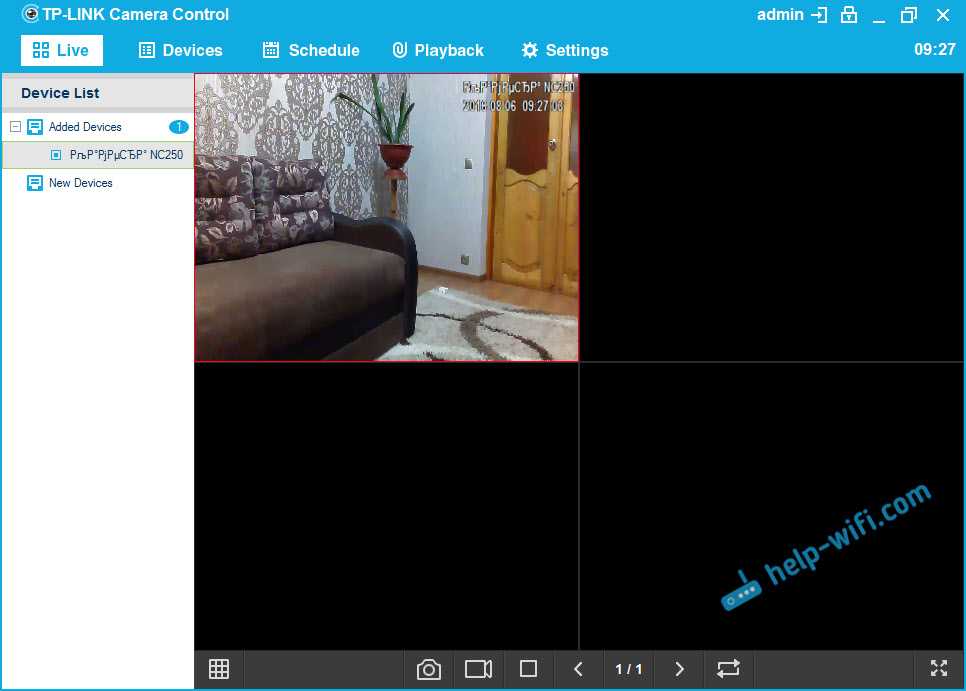Select the empty top-right video pane

[772, 217]
